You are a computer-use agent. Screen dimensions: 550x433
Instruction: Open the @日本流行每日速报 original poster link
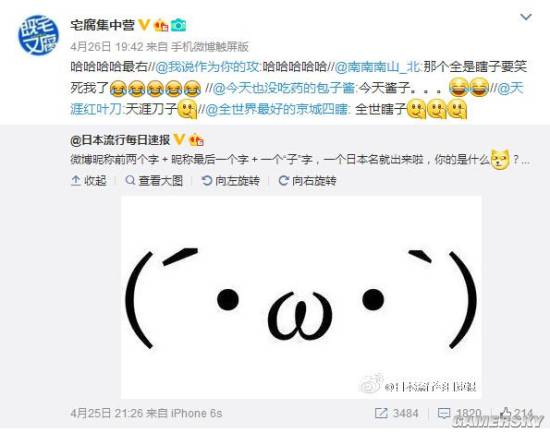coord(120,140)
